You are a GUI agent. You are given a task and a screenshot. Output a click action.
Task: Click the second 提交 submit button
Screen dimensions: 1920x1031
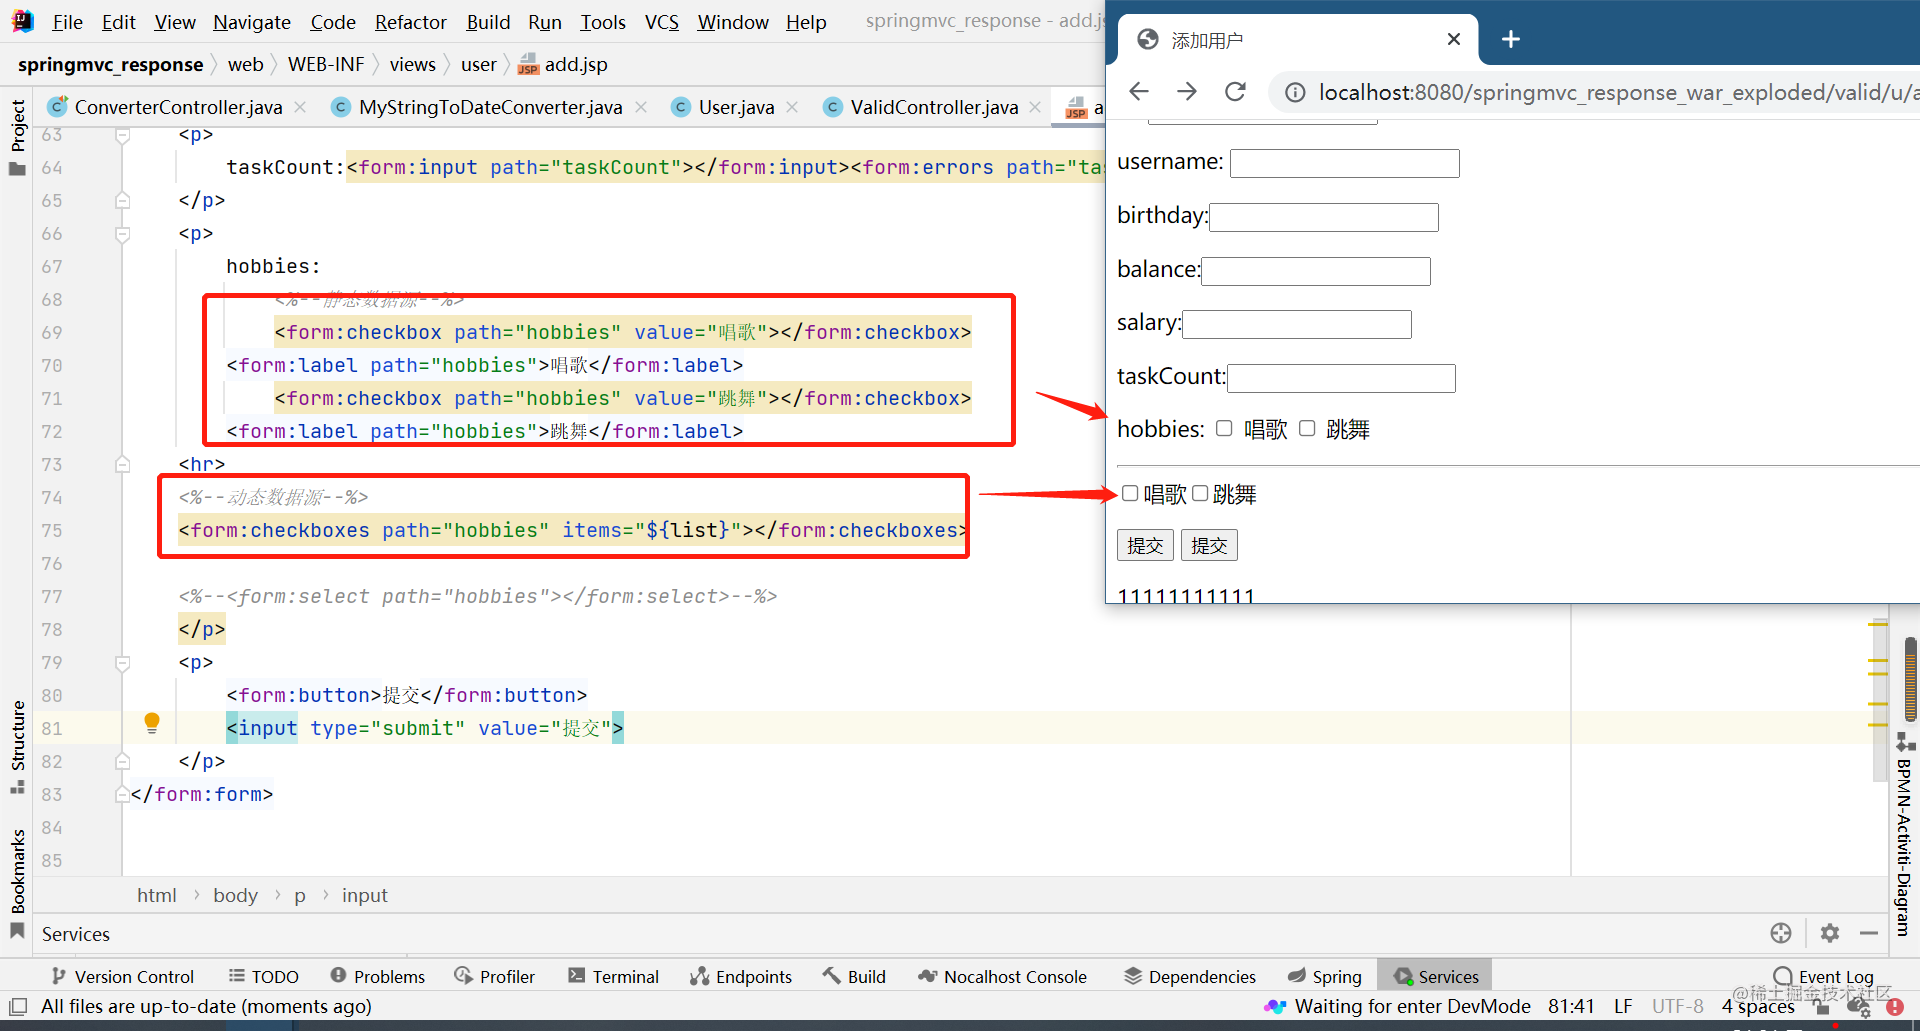(x=1209, y=545)
